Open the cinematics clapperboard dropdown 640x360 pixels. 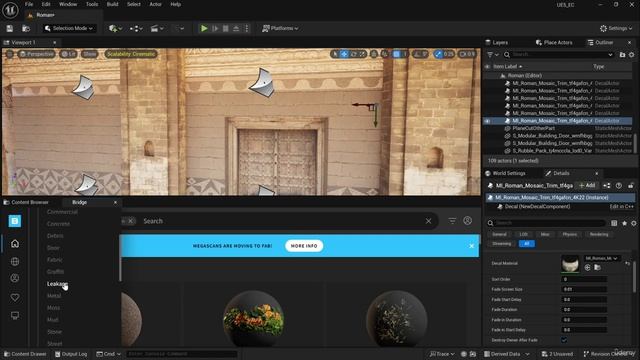click(157, 28)
